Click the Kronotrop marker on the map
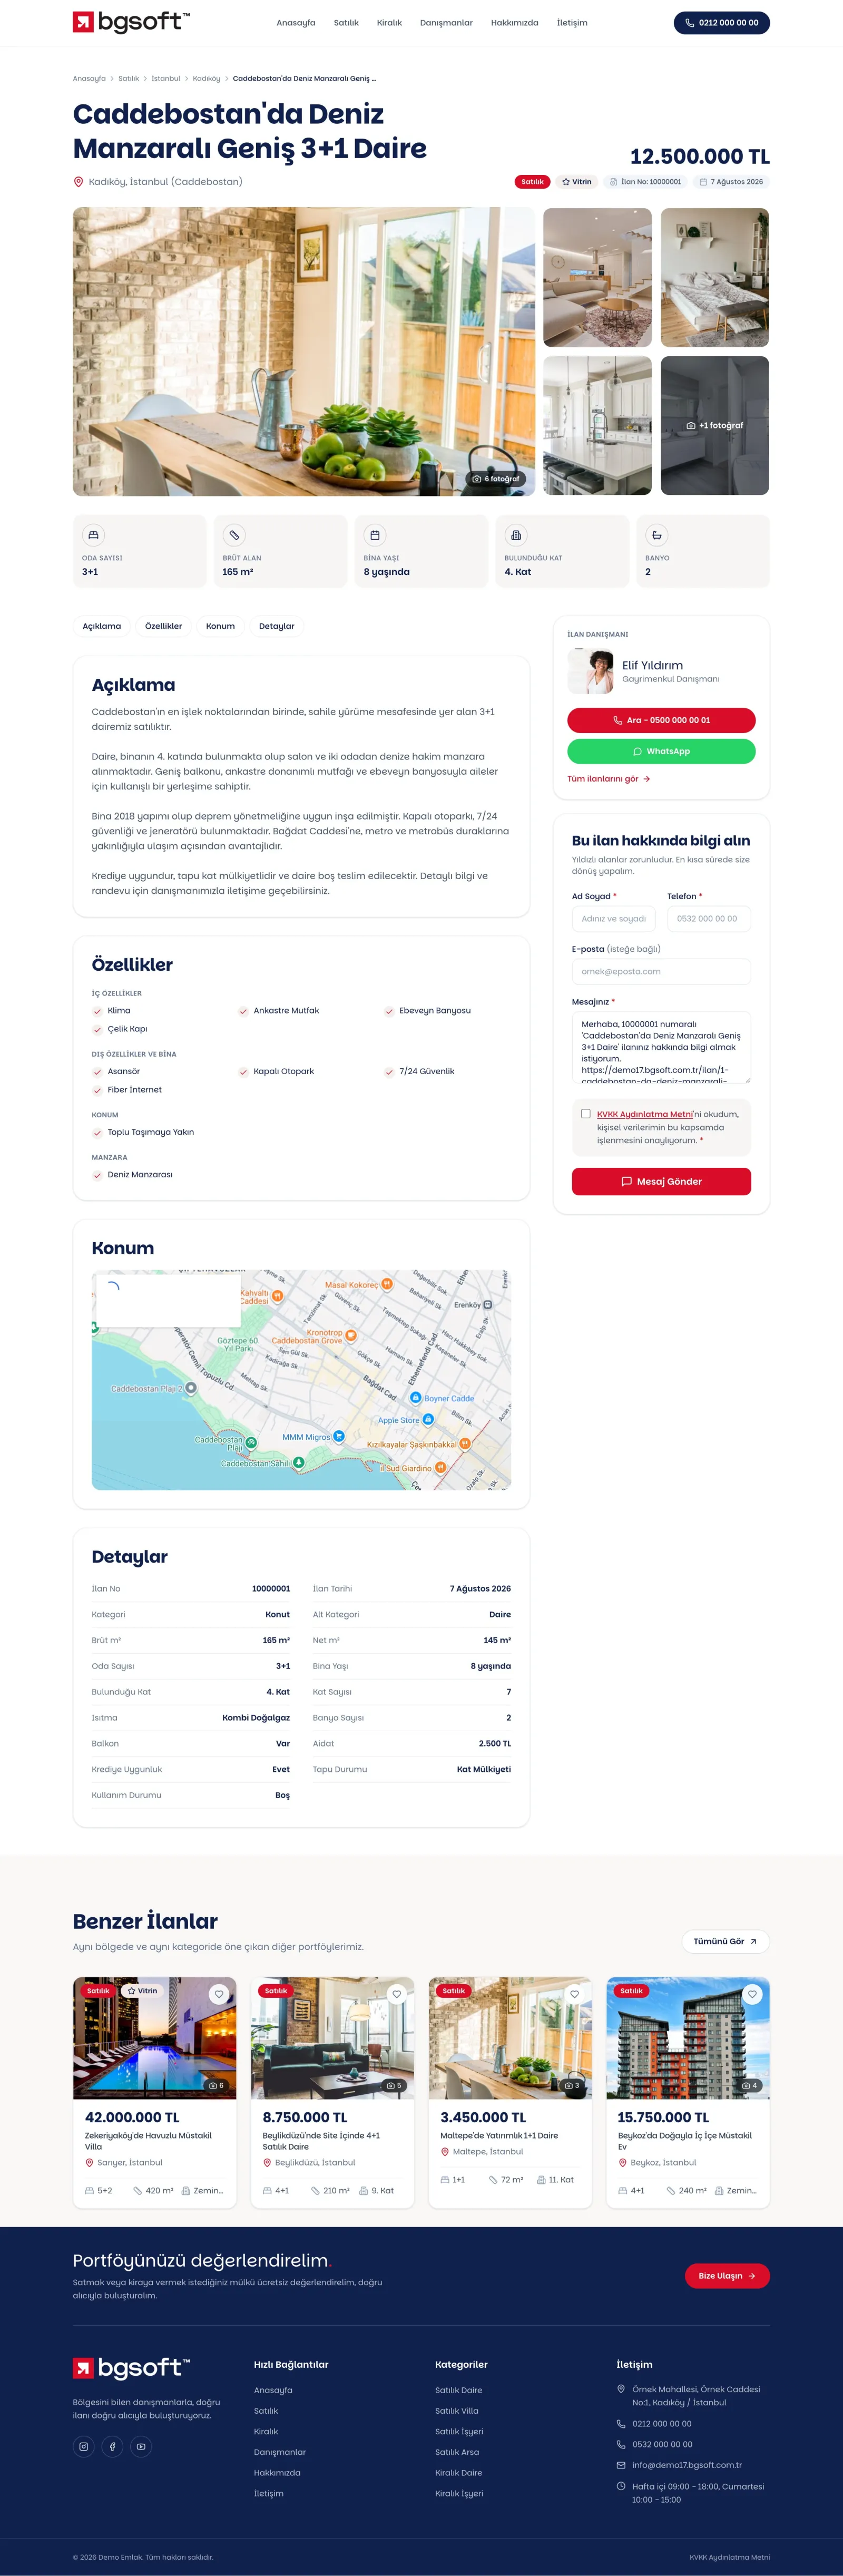The image size is (843, 2576). pyautogui.click(x=351, y=1335)
